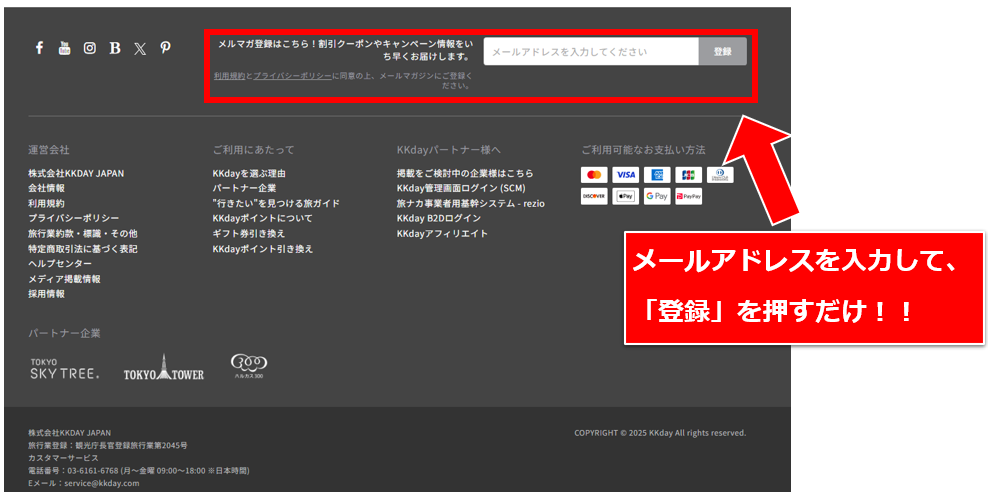Viewport: 988px width, 492px height.
Task: Click the Tokyo Skytree partner logo
Action: coord(64,369)
